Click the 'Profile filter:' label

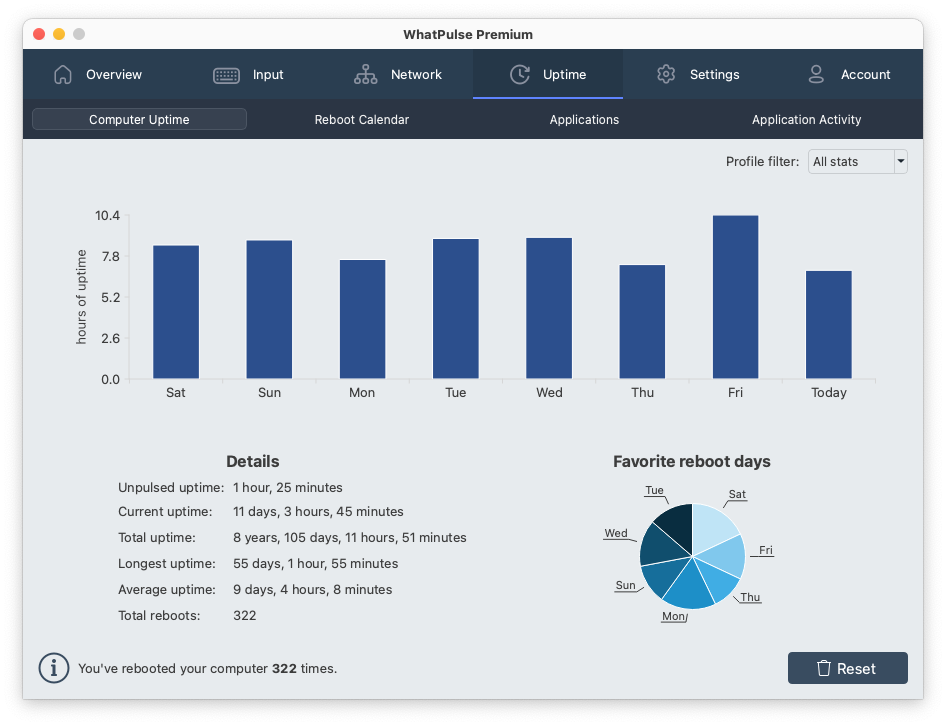point(762,161)
